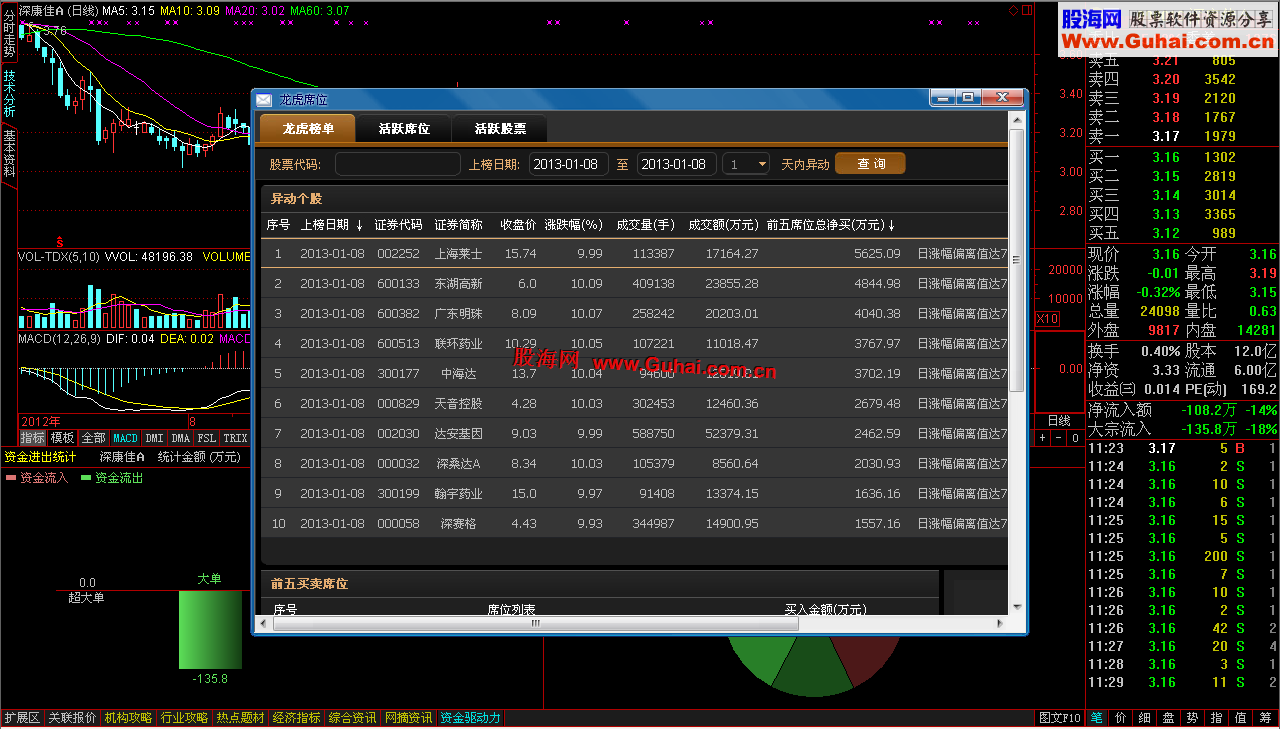Select the DMI indicator
This screenshot has height=729, width=1280.
tap(154, 438)
